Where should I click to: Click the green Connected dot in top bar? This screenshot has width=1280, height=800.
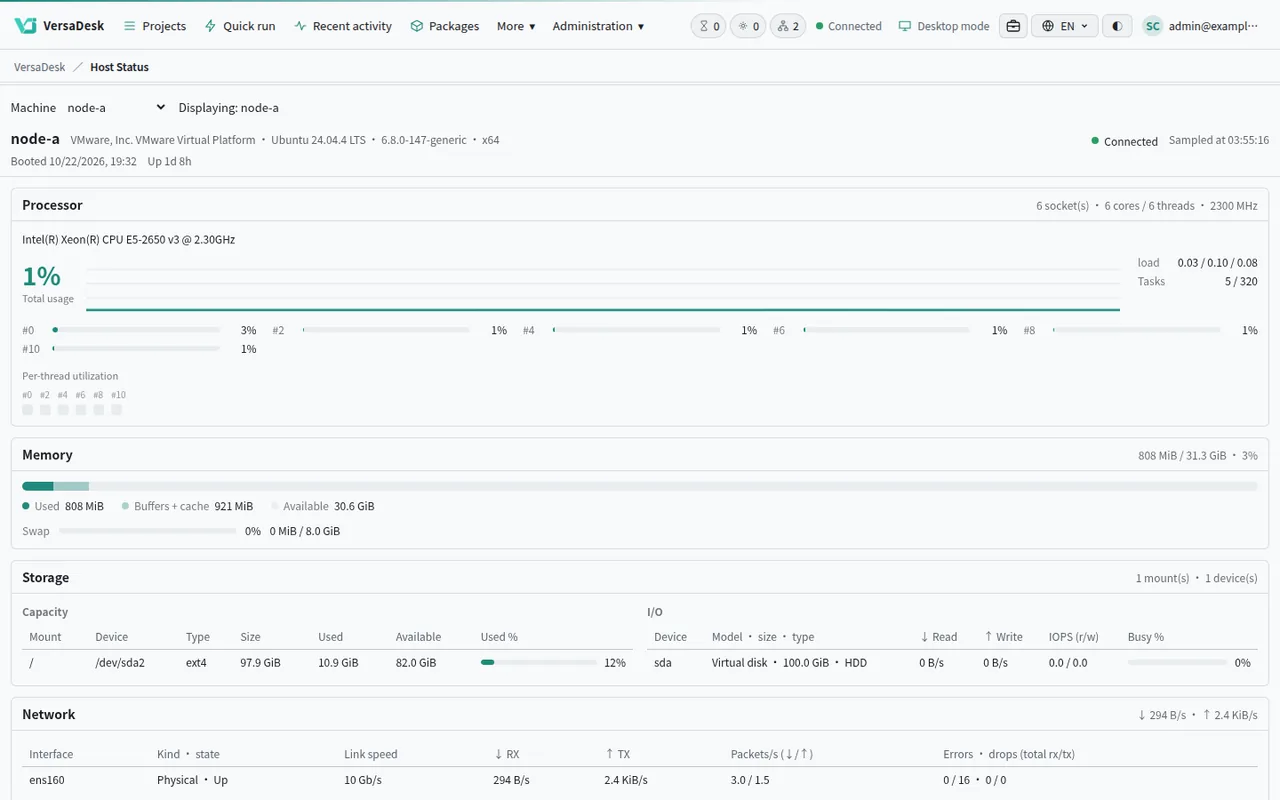click(x=820, y=26)
